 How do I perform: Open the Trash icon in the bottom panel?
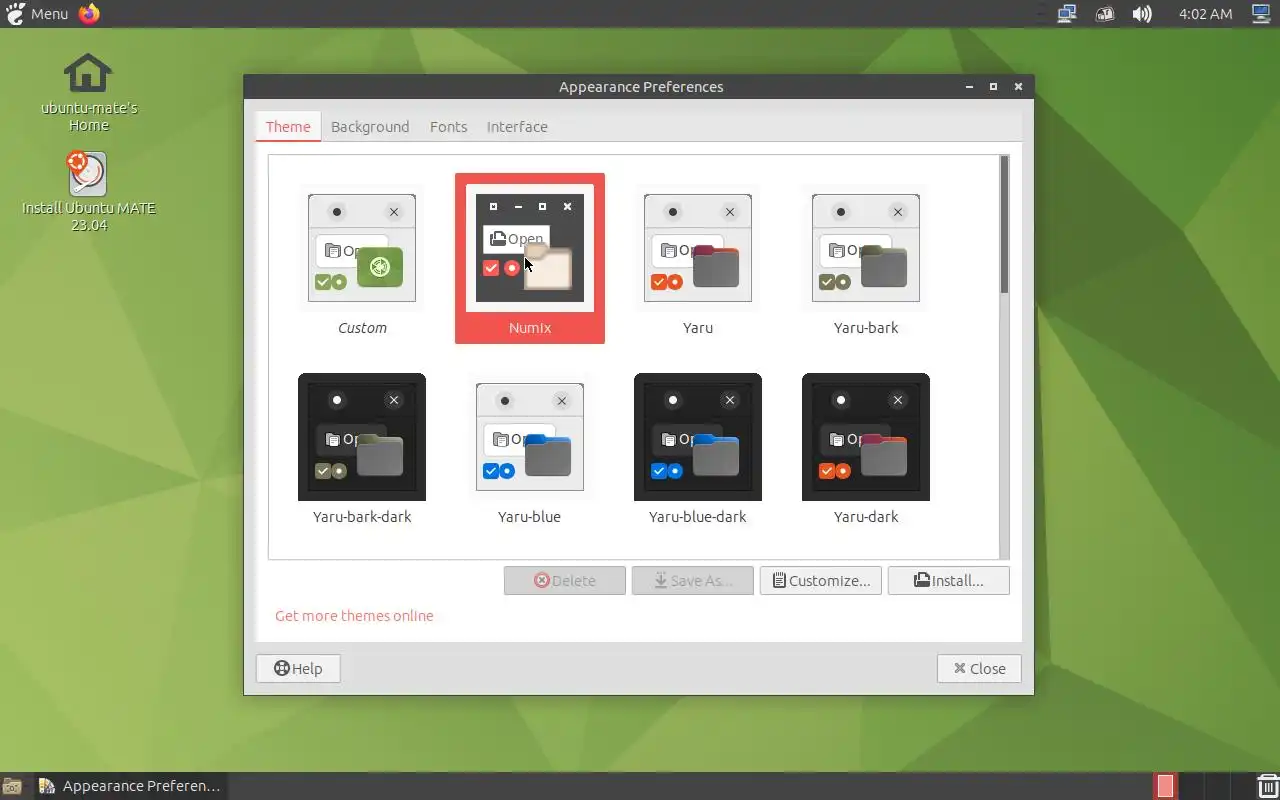pyautogui.click(x=1267, y=786)
